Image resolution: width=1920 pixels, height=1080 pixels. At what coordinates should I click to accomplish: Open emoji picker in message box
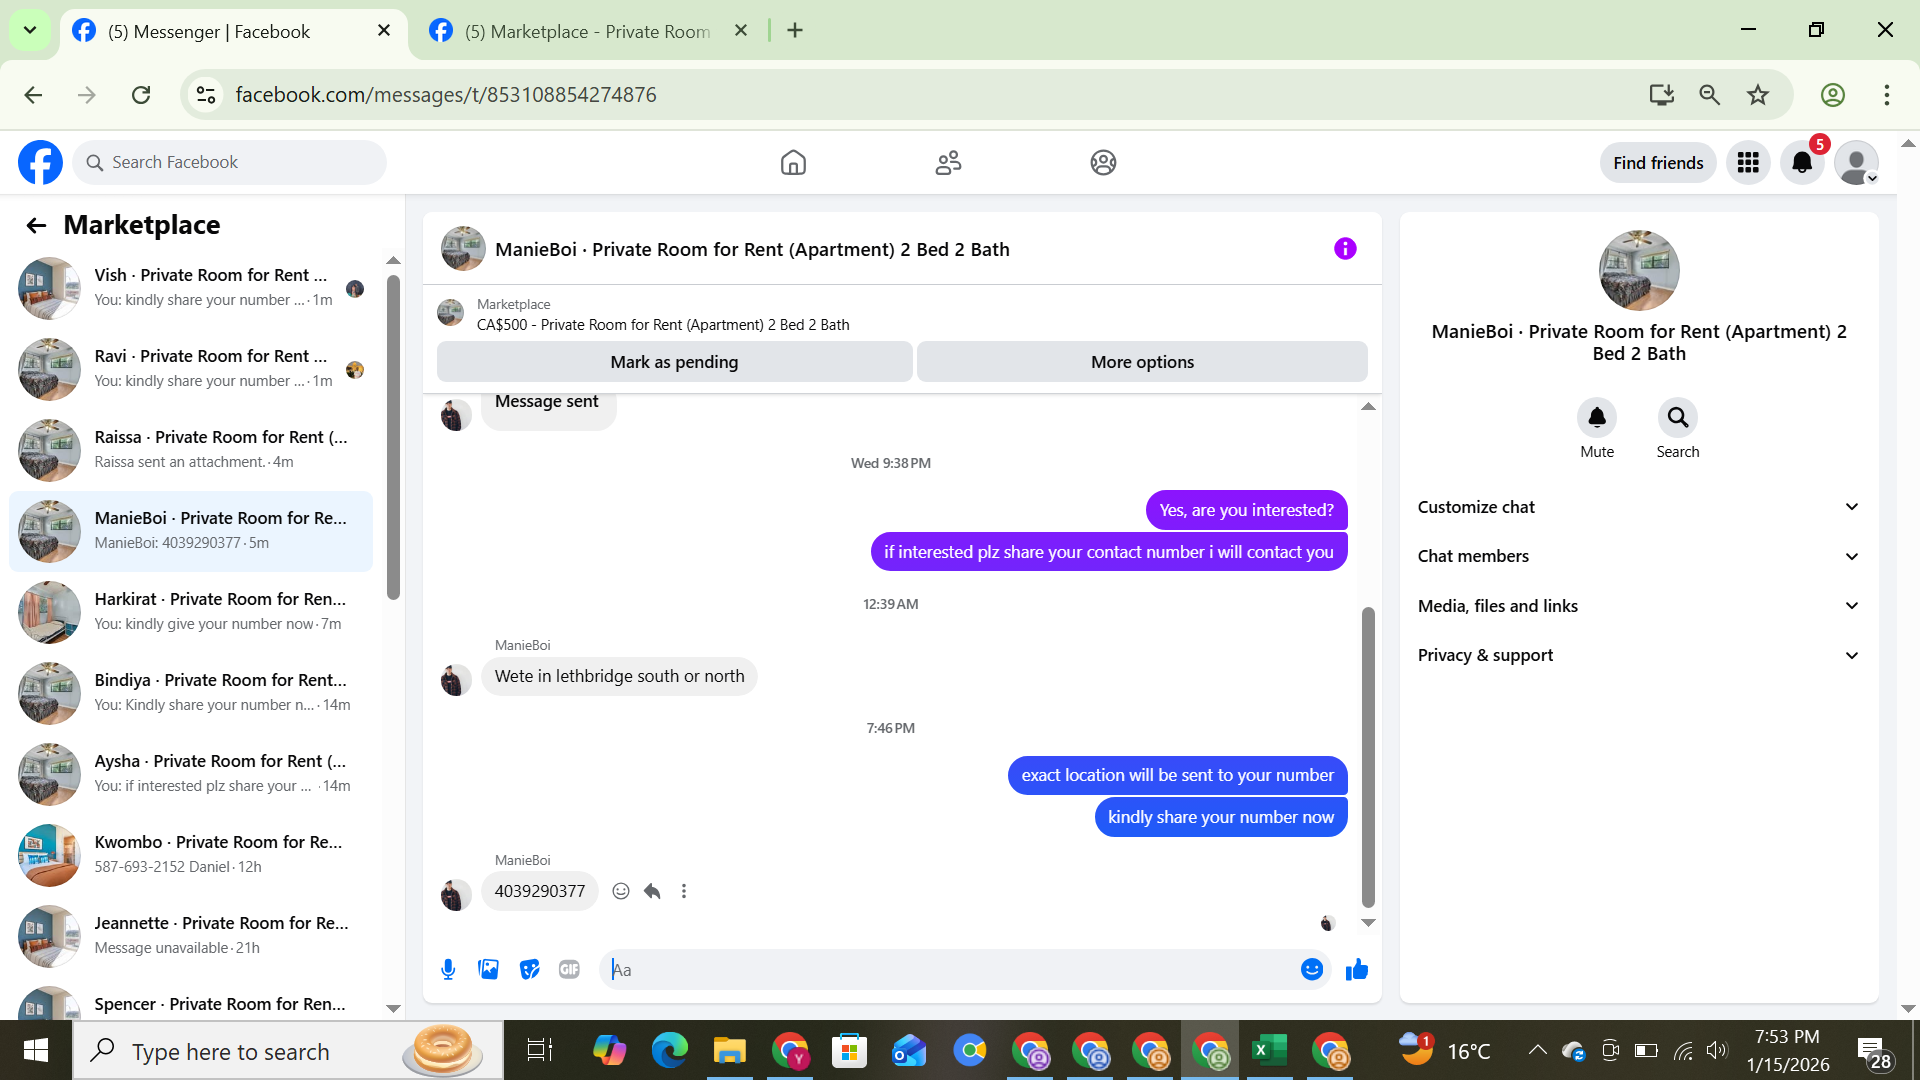[1311, 969]
